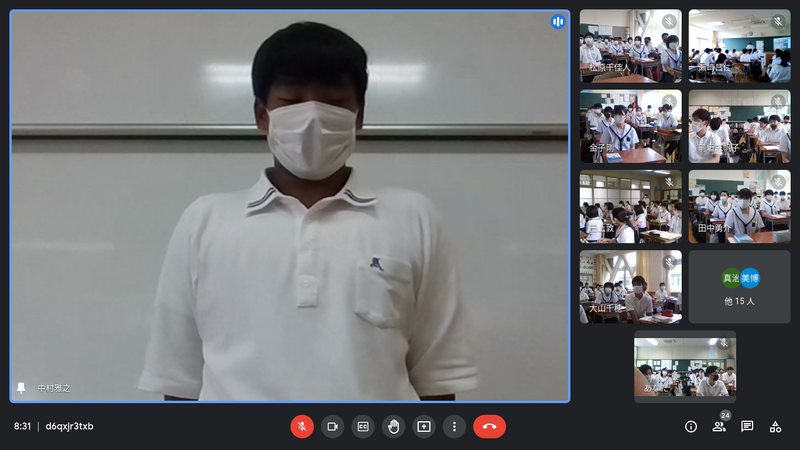The image size is (800, 450).
Task: Select the 大山千穂 video thumbnail
Action: (630, 287)
